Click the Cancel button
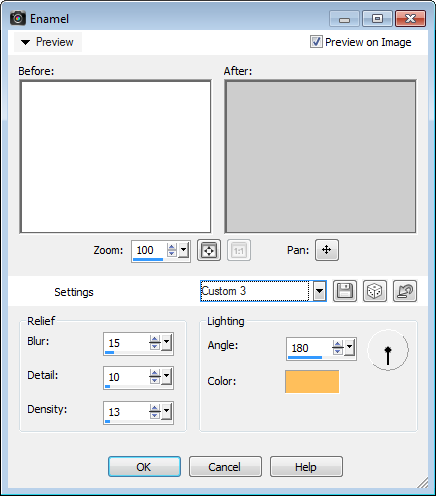 (x=225, y=467)
